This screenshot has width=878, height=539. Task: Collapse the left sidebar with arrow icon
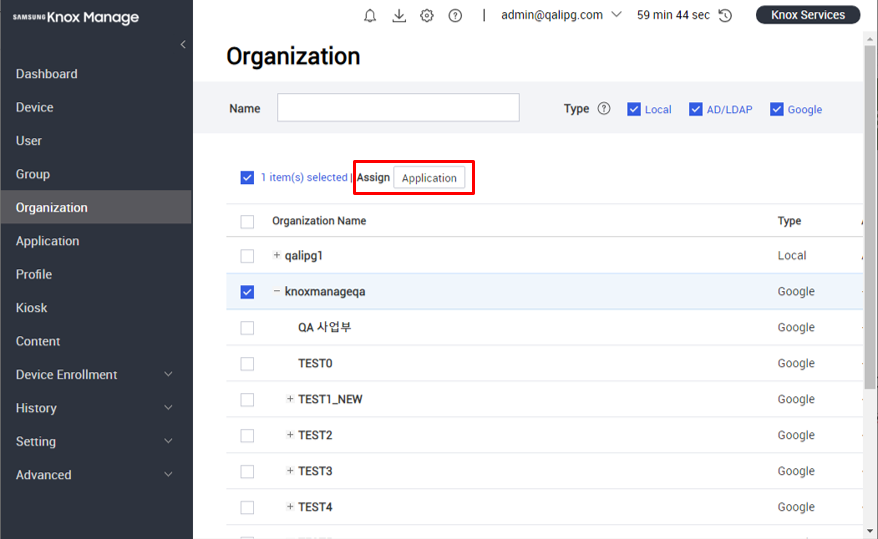tap(183, 44)
